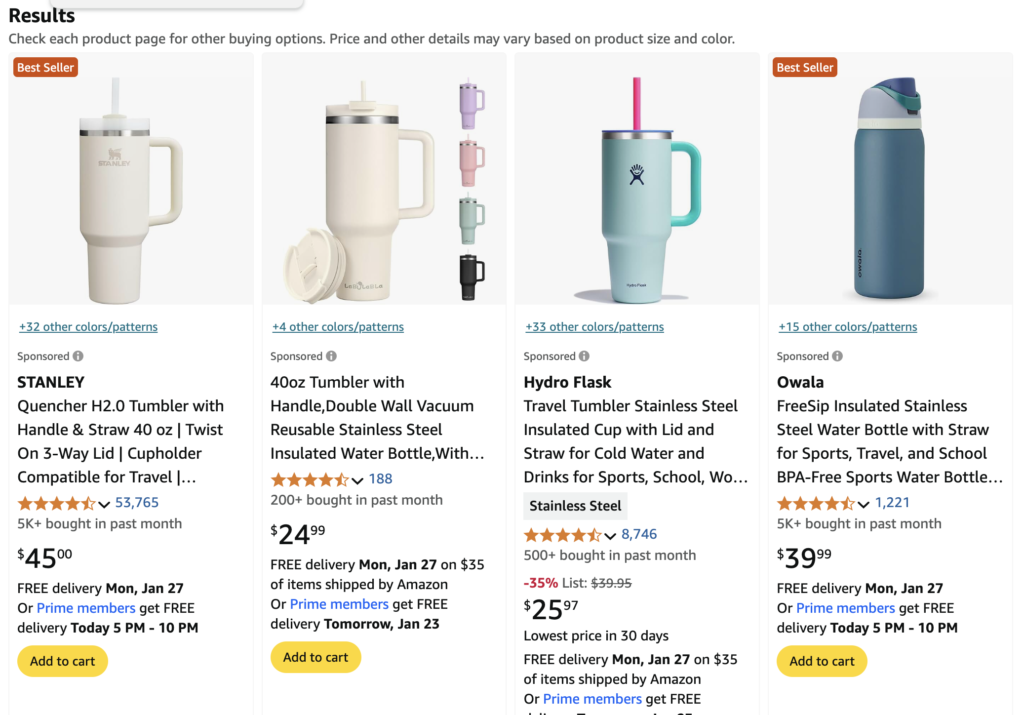Click the Hydro Flask star rating icons
The image size is (1024, 715).
563,535
